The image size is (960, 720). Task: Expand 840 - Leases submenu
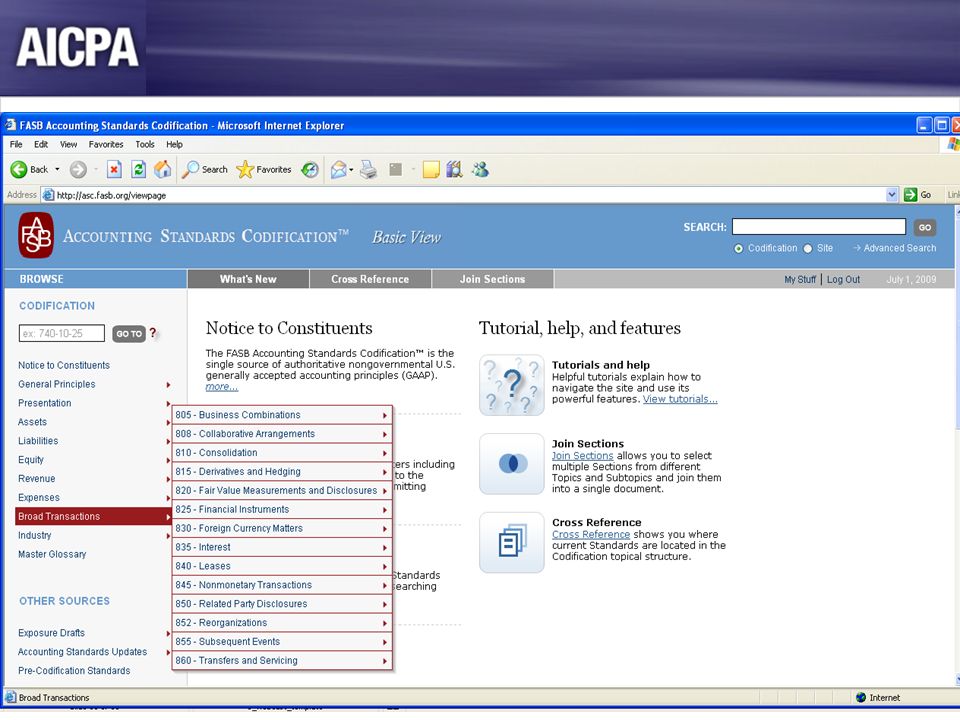(385, 567)
